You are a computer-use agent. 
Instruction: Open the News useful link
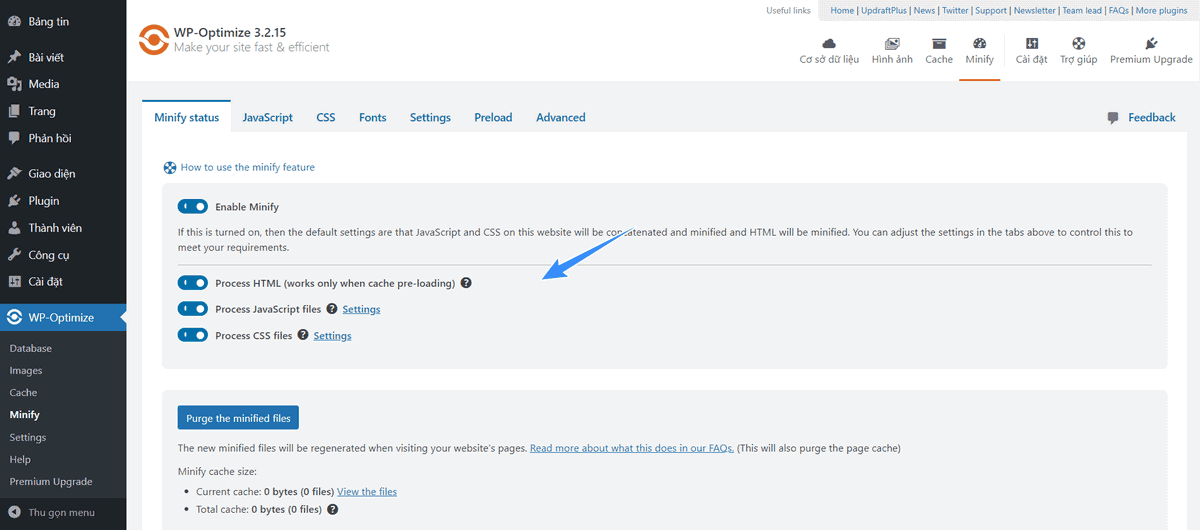point(924,10)
